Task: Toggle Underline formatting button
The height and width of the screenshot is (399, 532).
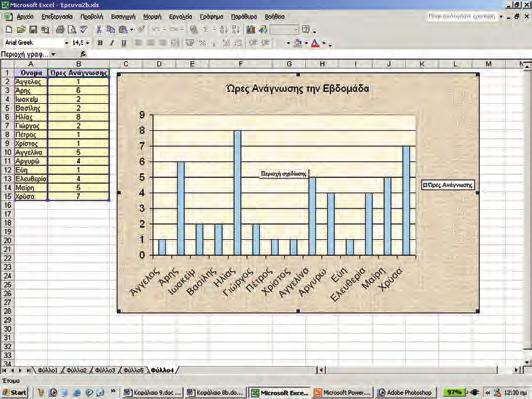Action: click(x=124, y=43)
